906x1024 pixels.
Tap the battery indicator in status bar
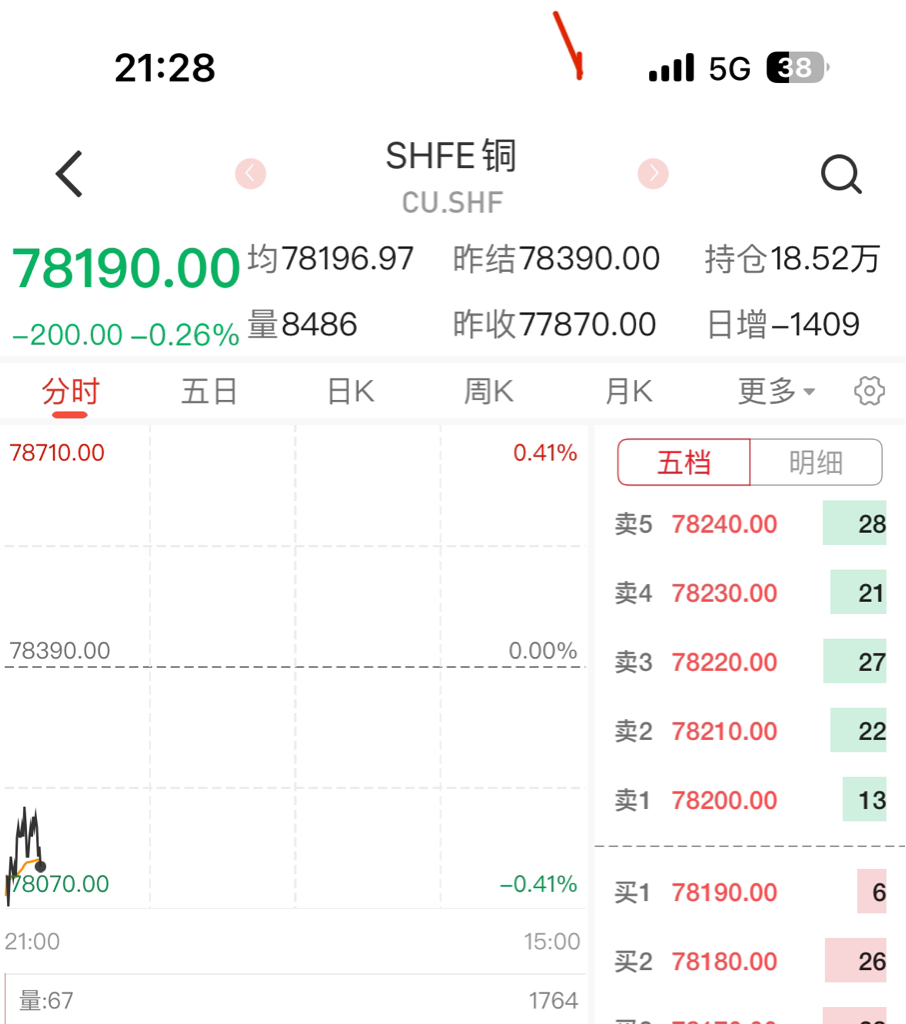pos(797,67)
